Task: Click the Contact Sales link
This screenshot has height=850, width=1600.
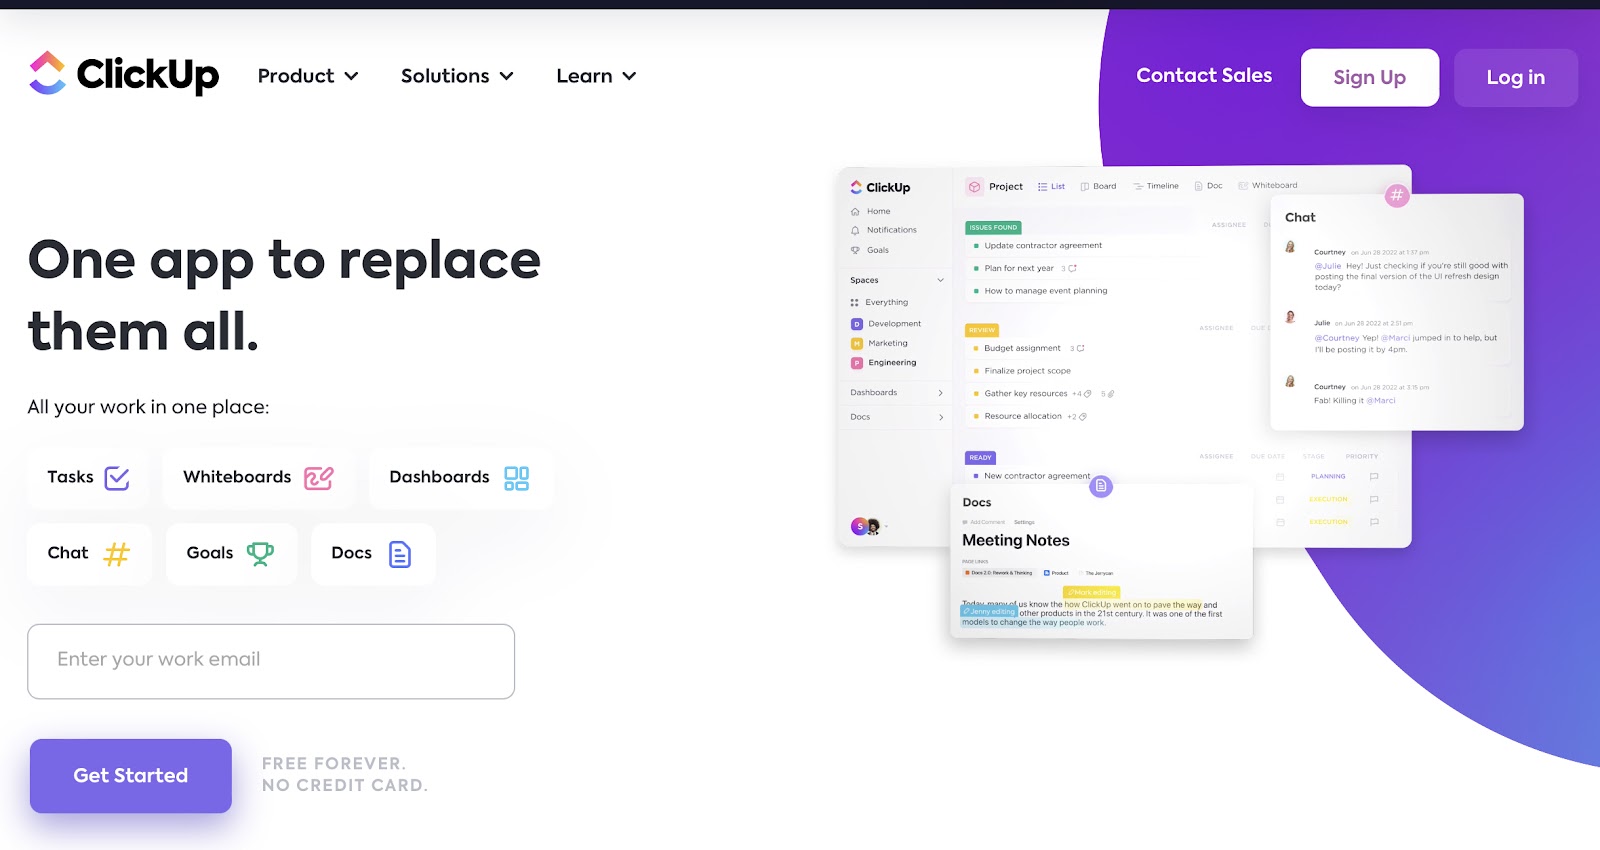Action: [x=1204, y=76]
